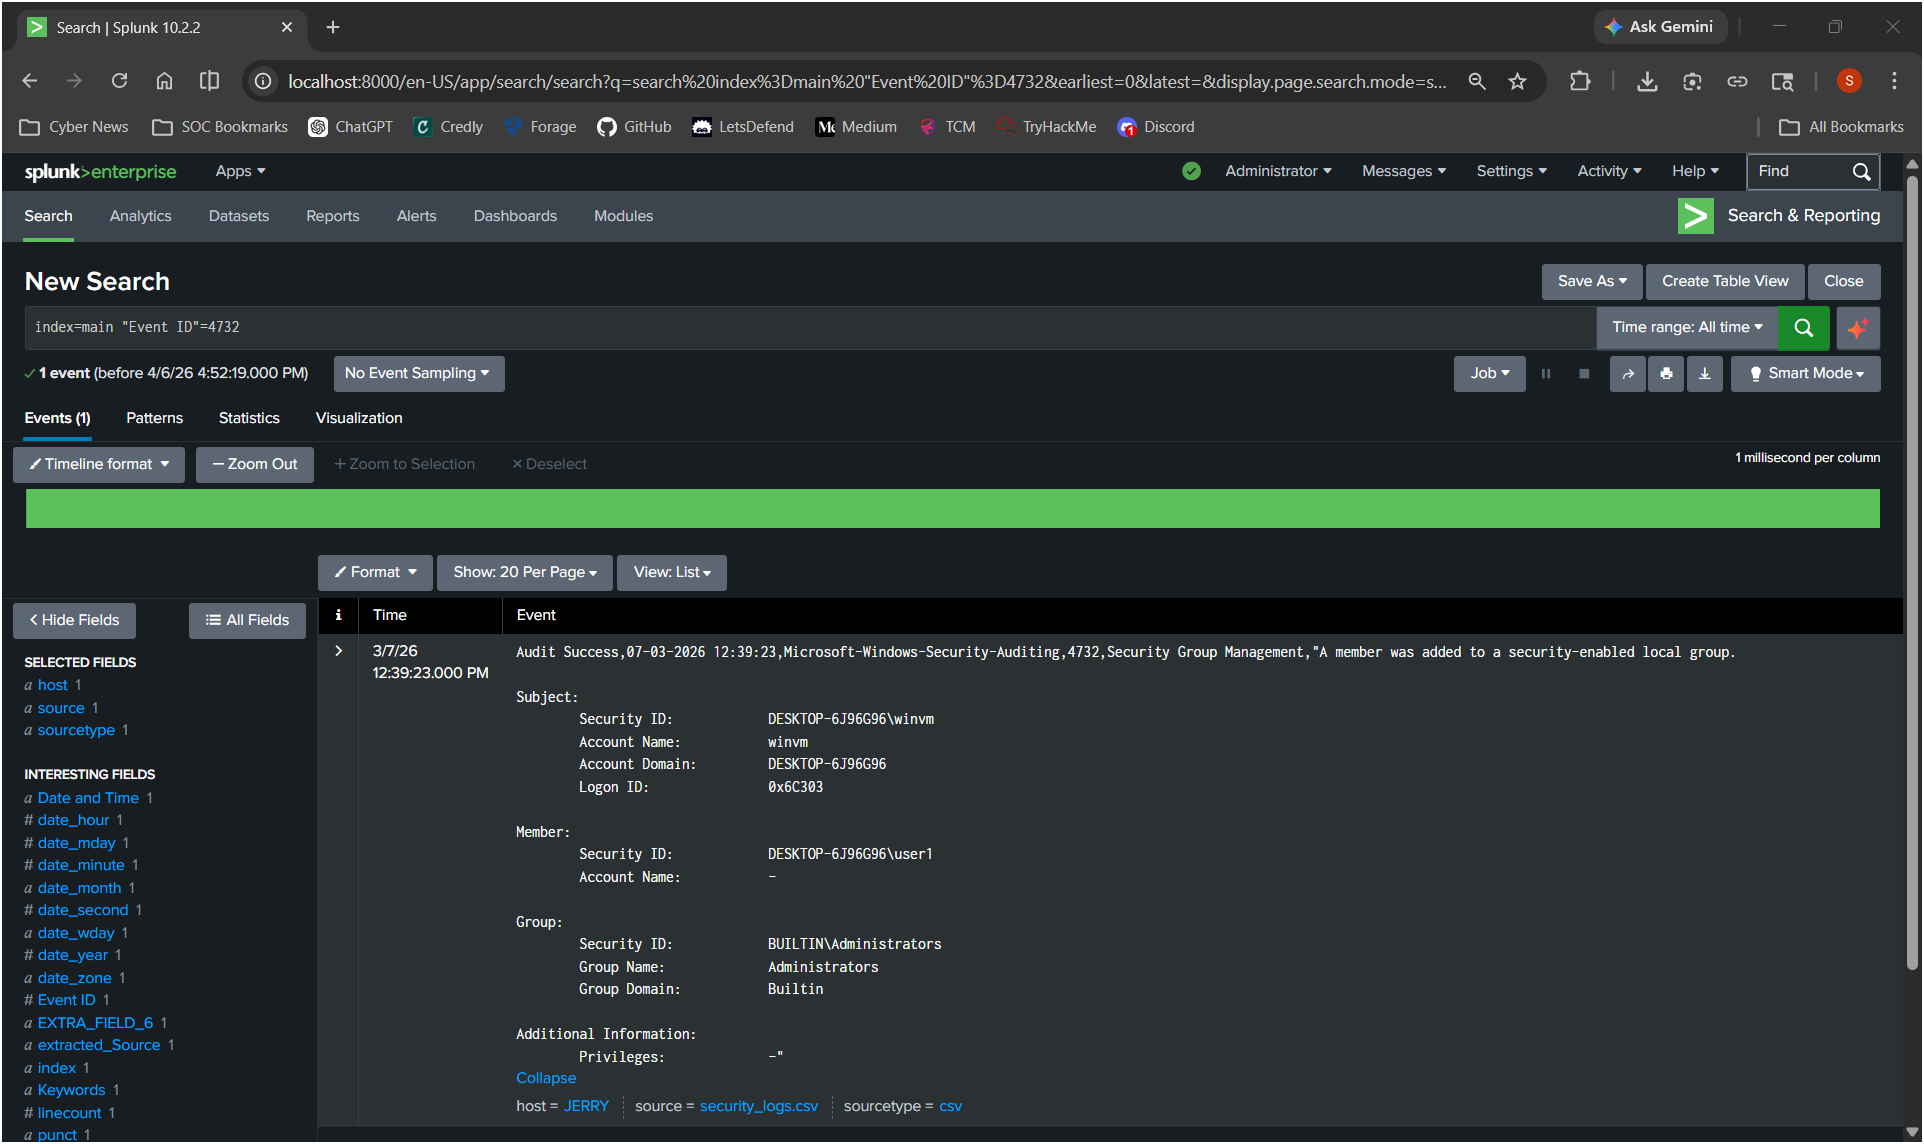This screenshot has width=1924, height=1144.
Task: Print the search results
Action: [x=1666, y=373]
